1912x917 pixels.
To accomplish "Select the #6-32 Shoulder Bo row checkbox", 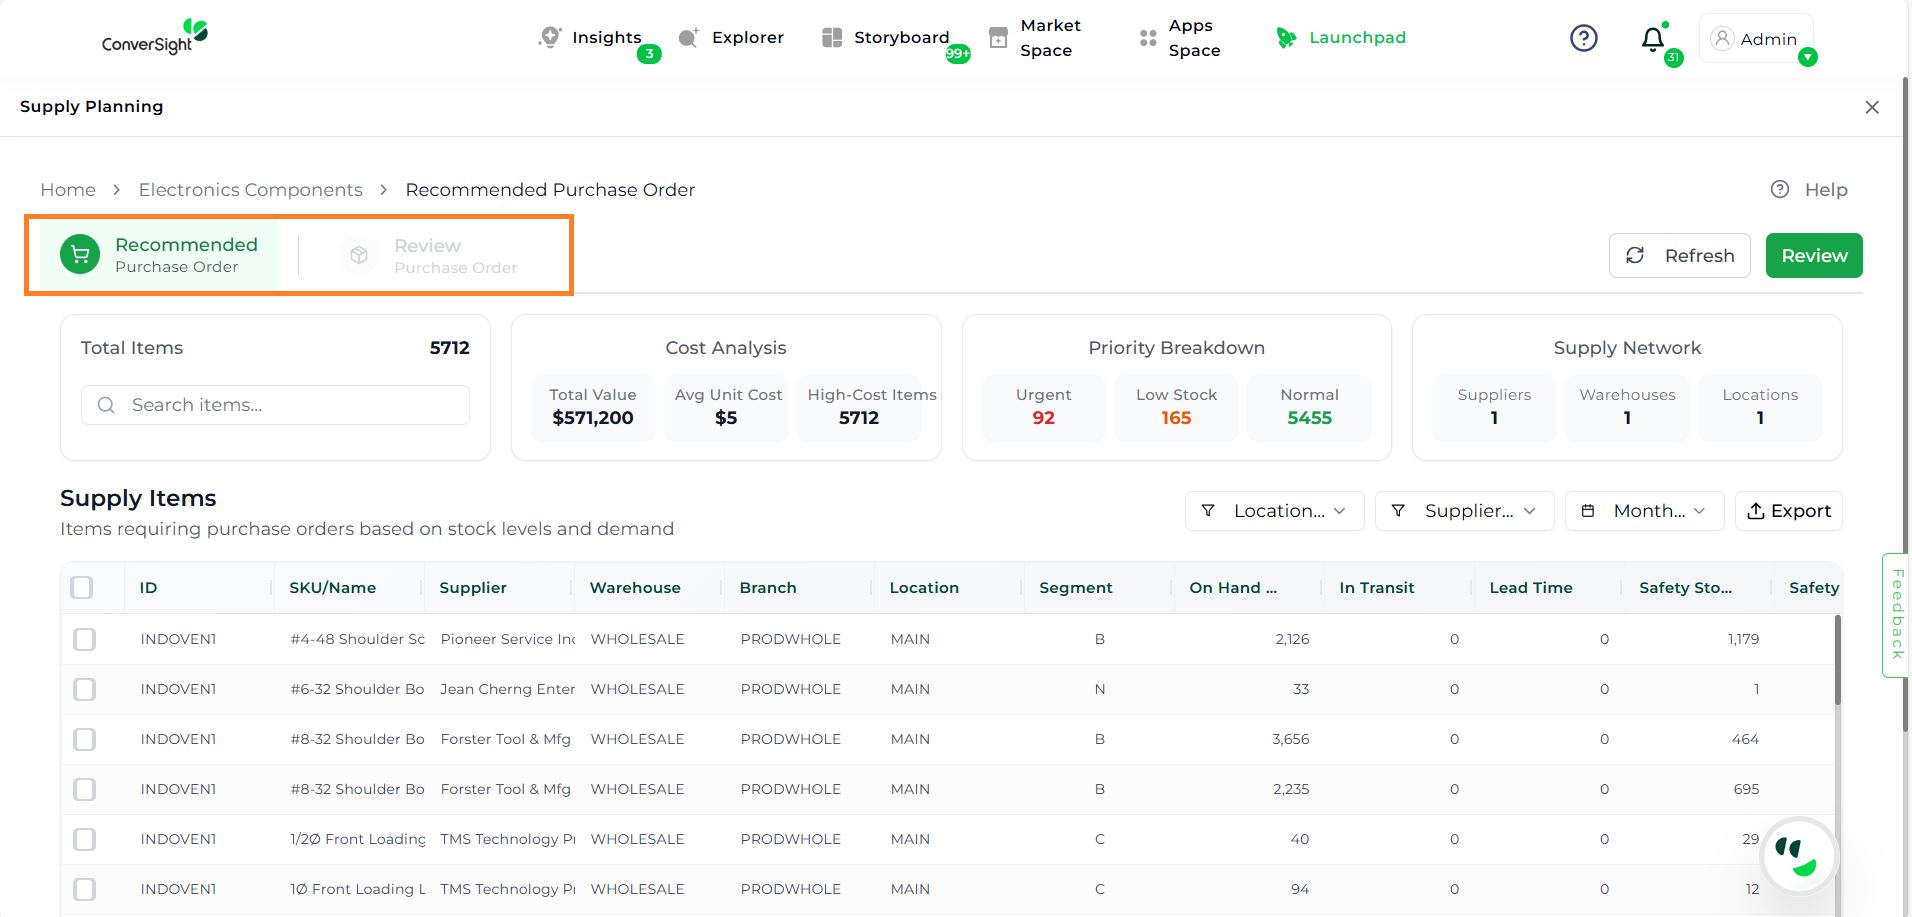I will pos(85,689).
